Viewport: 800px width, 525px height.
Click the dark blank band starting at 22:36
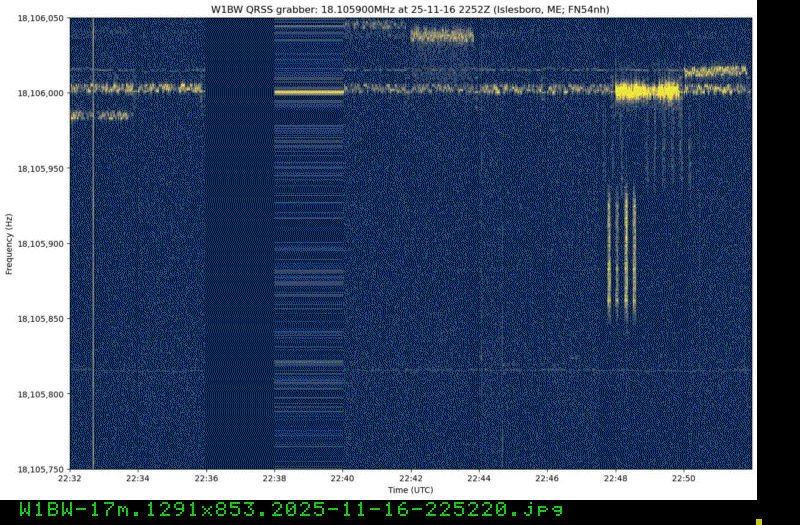(239, 250)
